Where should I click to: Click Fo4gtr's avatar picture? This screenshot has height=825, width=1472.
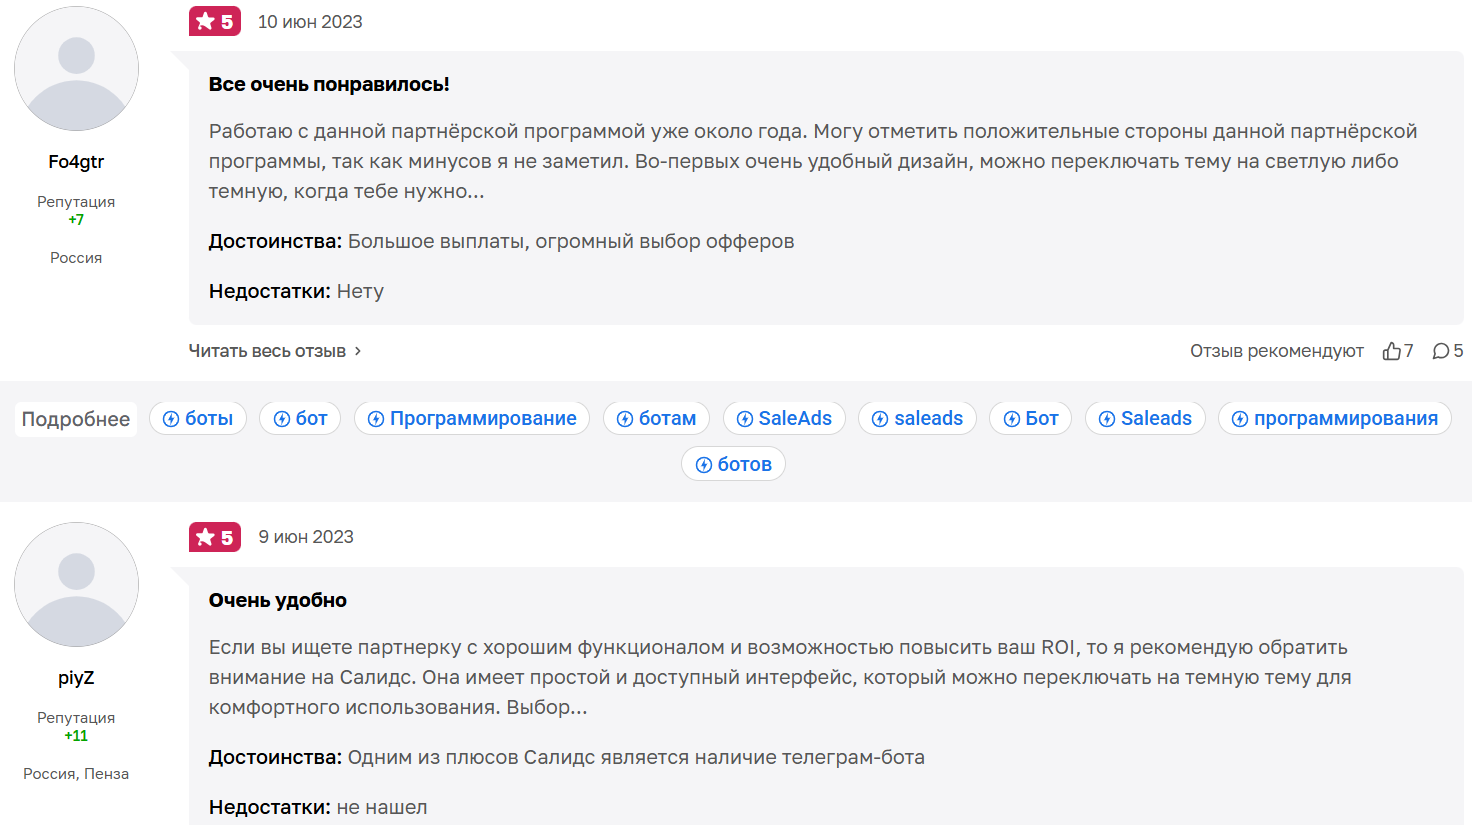point(76,68)
